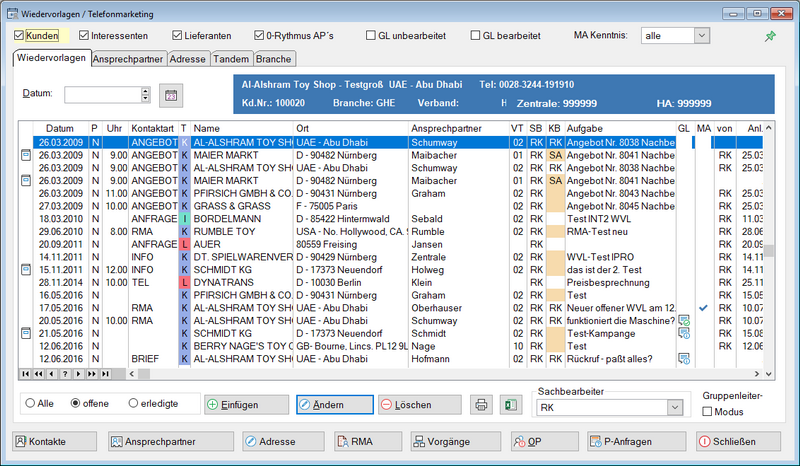Click the green pin icon at top right
Screen dimensions: 800x466
tap(769, 36)
